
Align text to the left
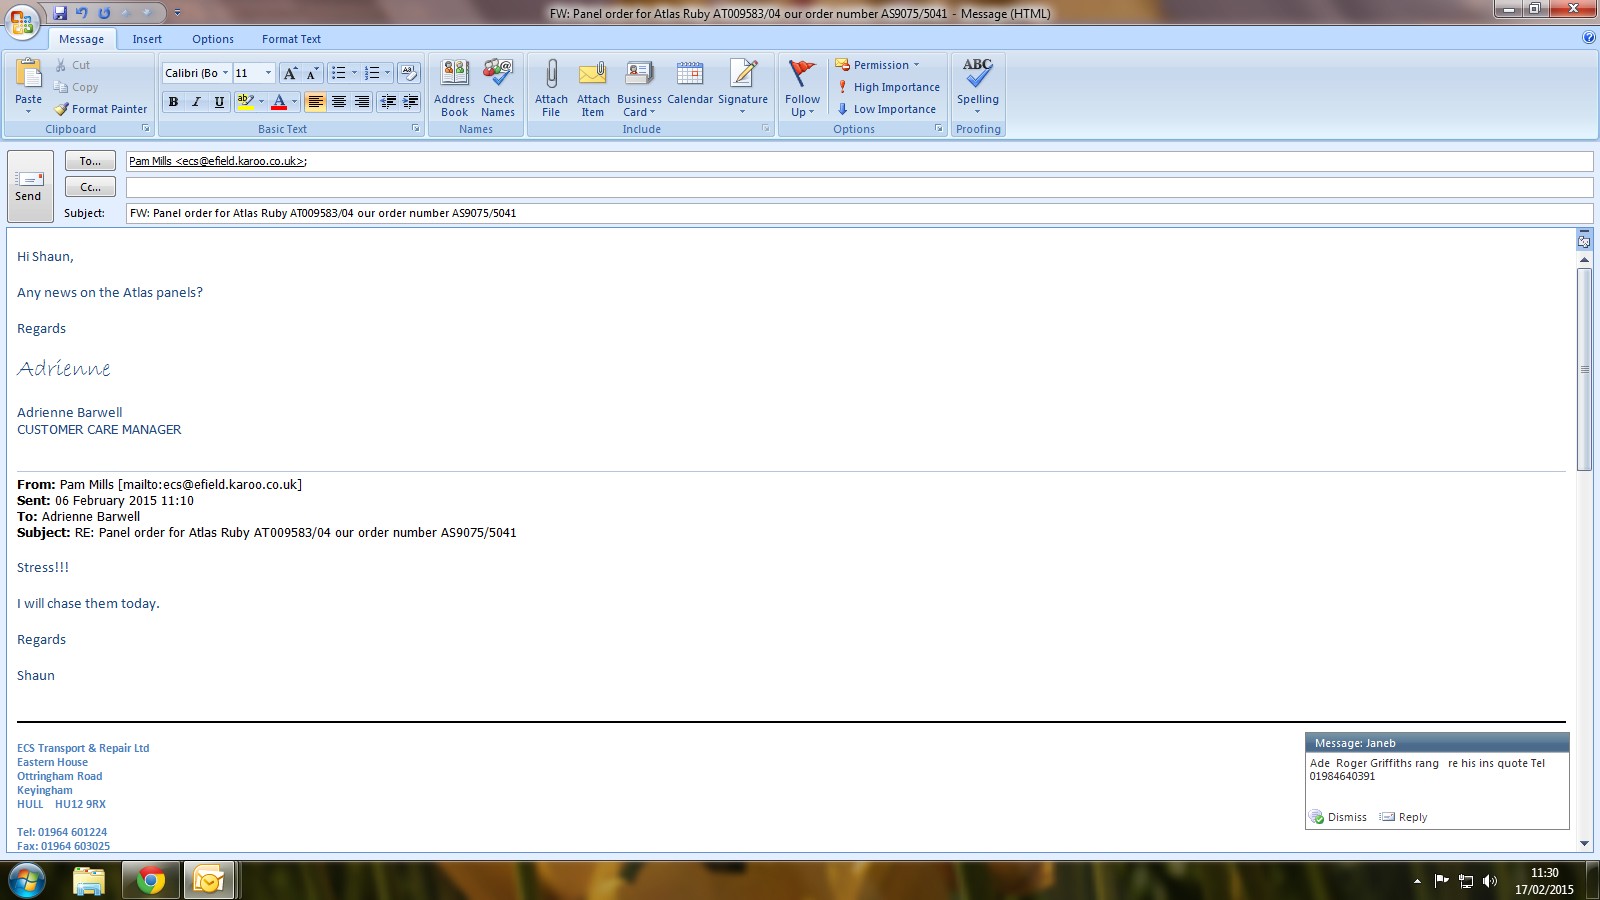pyautogui.click(x=315, y=102)
